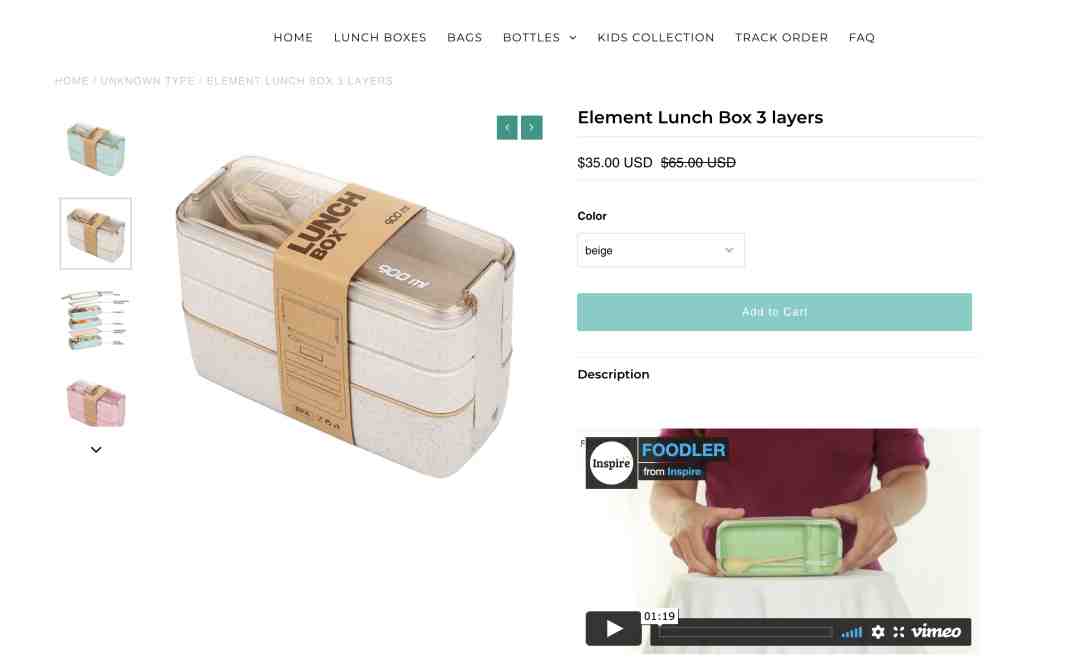Add the lunch box to cart

click(x=774, y=312)
